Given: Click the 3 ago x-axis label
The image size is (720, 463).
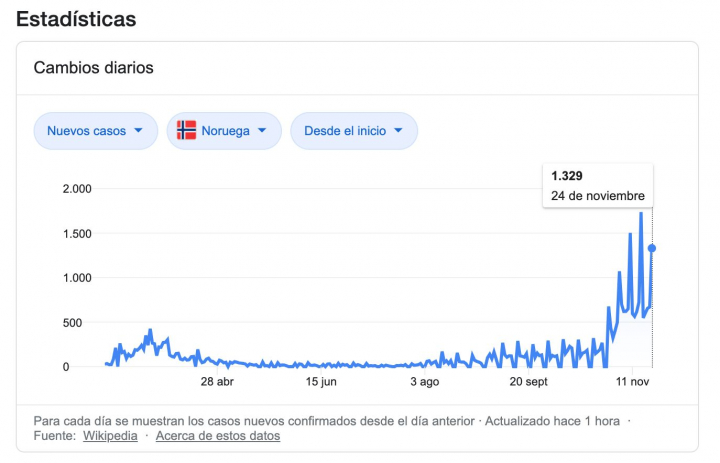Looking at the screenshot, I should (x=424, y=382).
